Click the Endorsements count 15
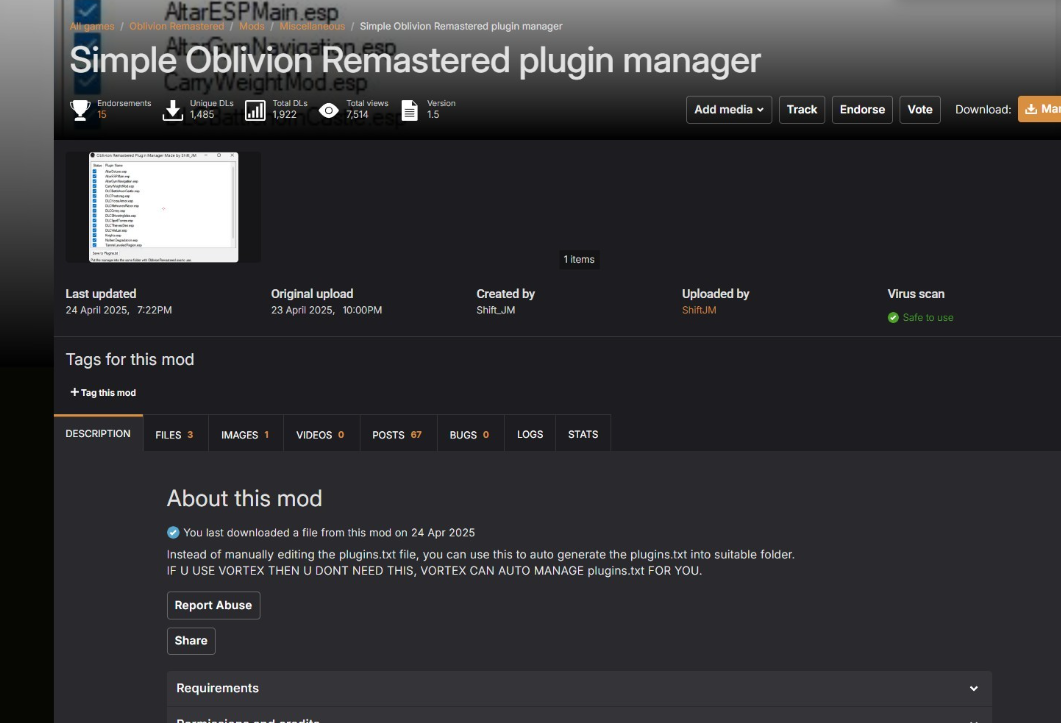This screenshot has width=1061, height=723. [x=101, y=114]
